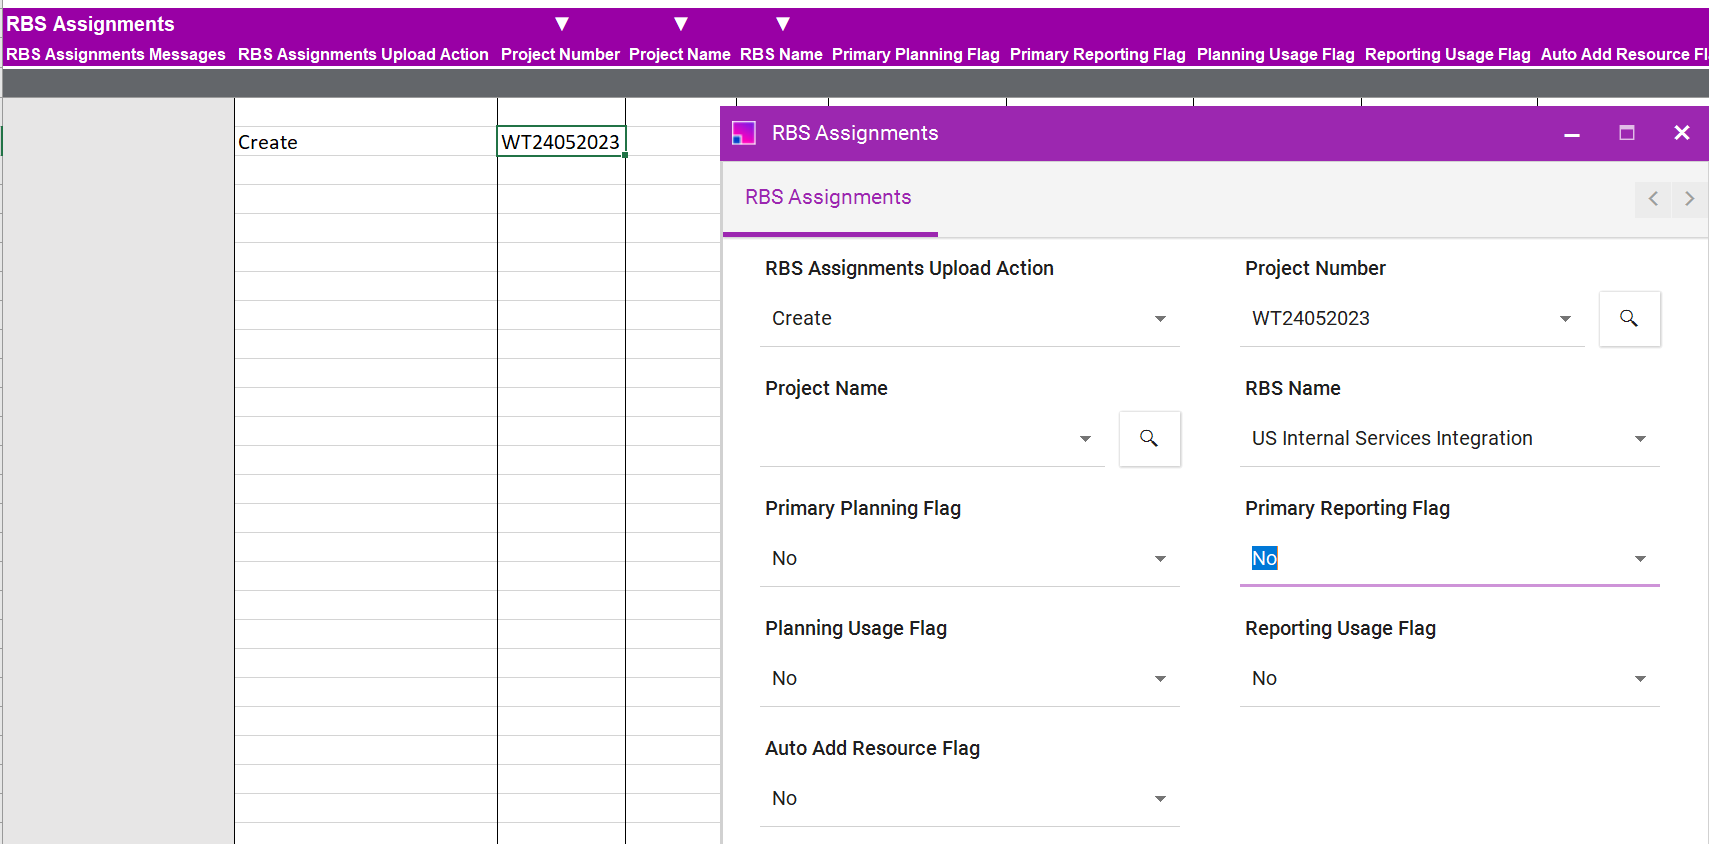The image size is (1709, 844).
Task: Click Primary Planning Flag column header
Action: pyautogui.click(x=916, y=55)
